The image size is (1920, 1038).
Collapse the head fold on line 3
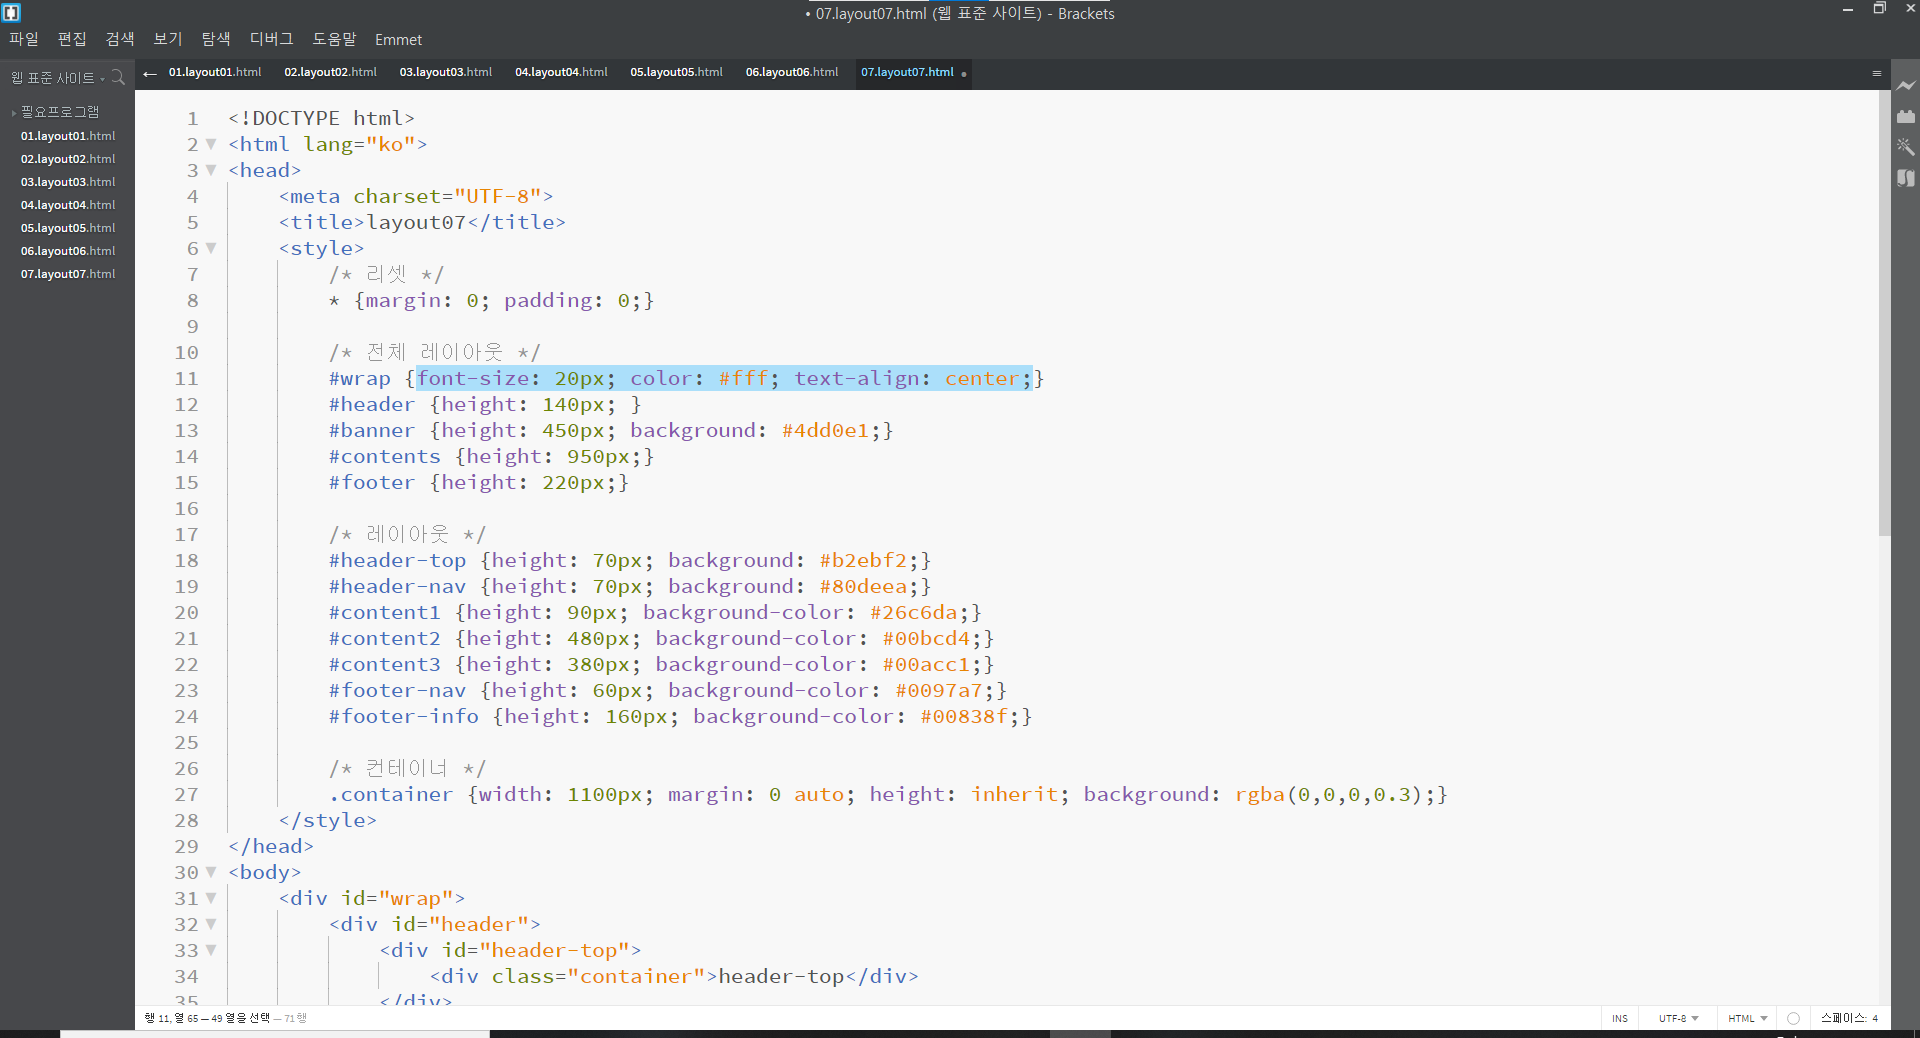pos(211,170)
